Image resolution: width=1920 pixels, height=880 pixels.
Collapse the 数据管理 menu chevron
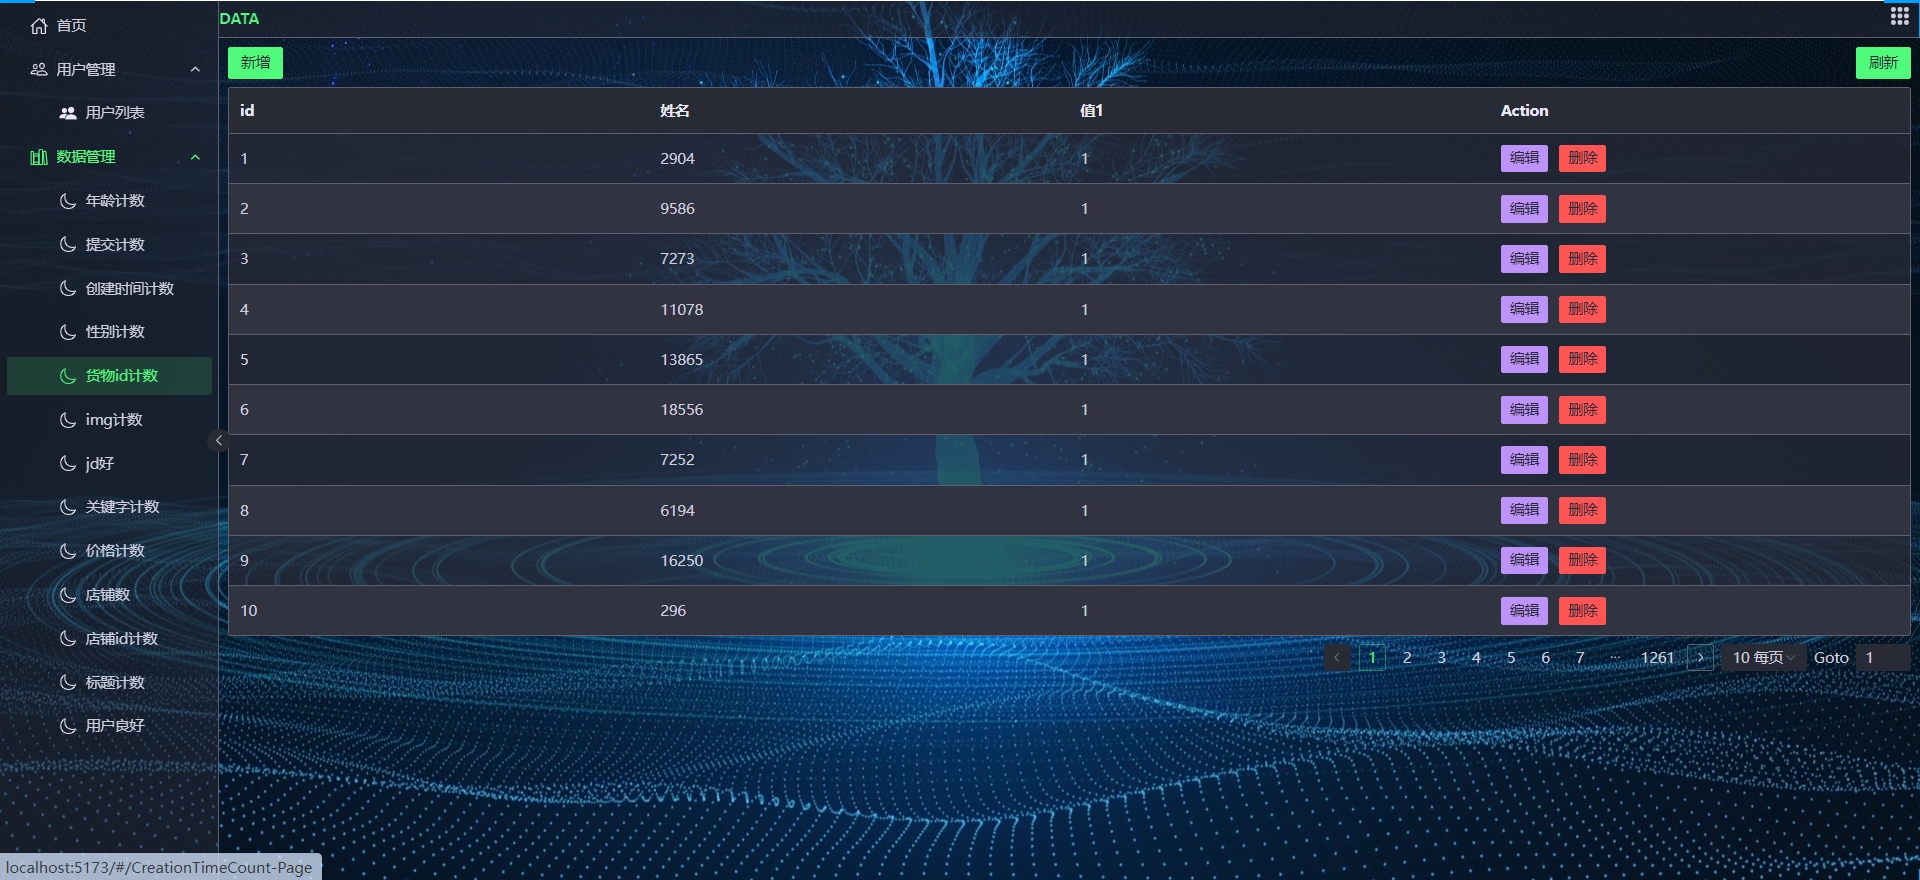195,157
